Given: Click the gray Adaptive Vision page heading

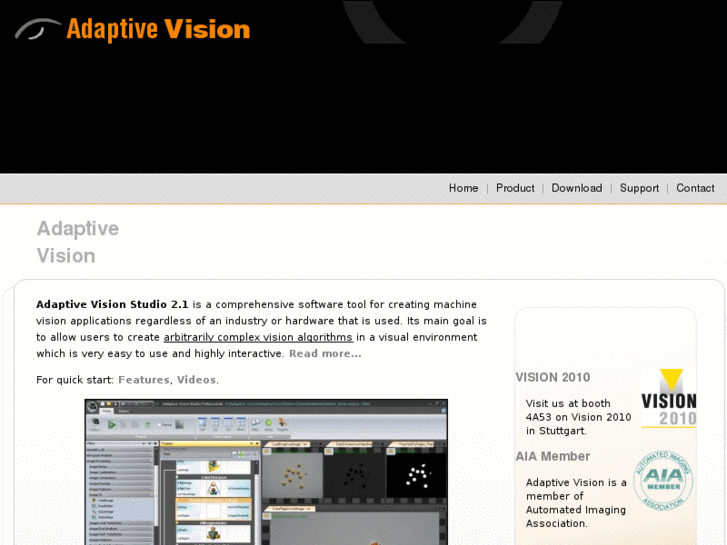Looking at the screenshot, I should coord(78,242).
